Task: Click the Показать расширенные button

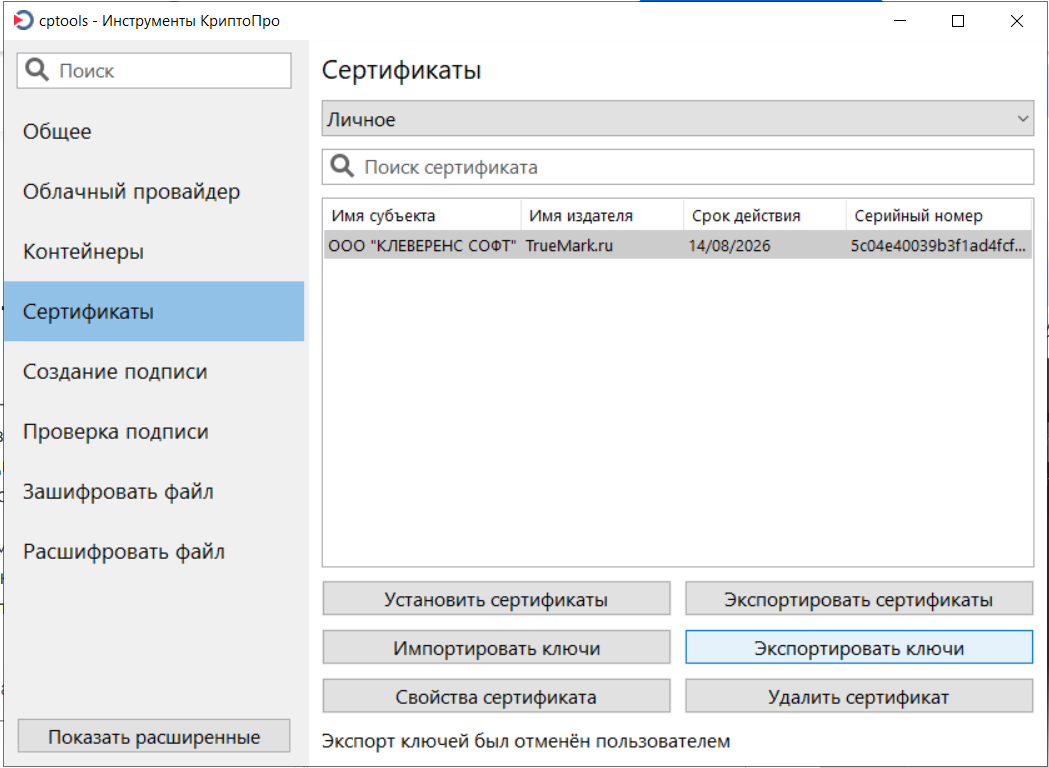Action: coord(154,737)
